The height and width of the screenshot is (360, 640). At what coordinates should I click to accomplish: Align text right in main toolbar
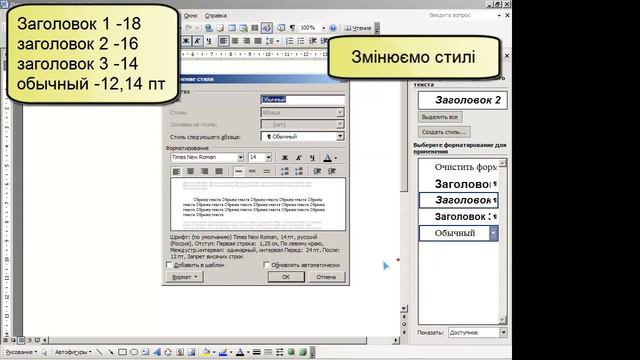pos(246,41)
